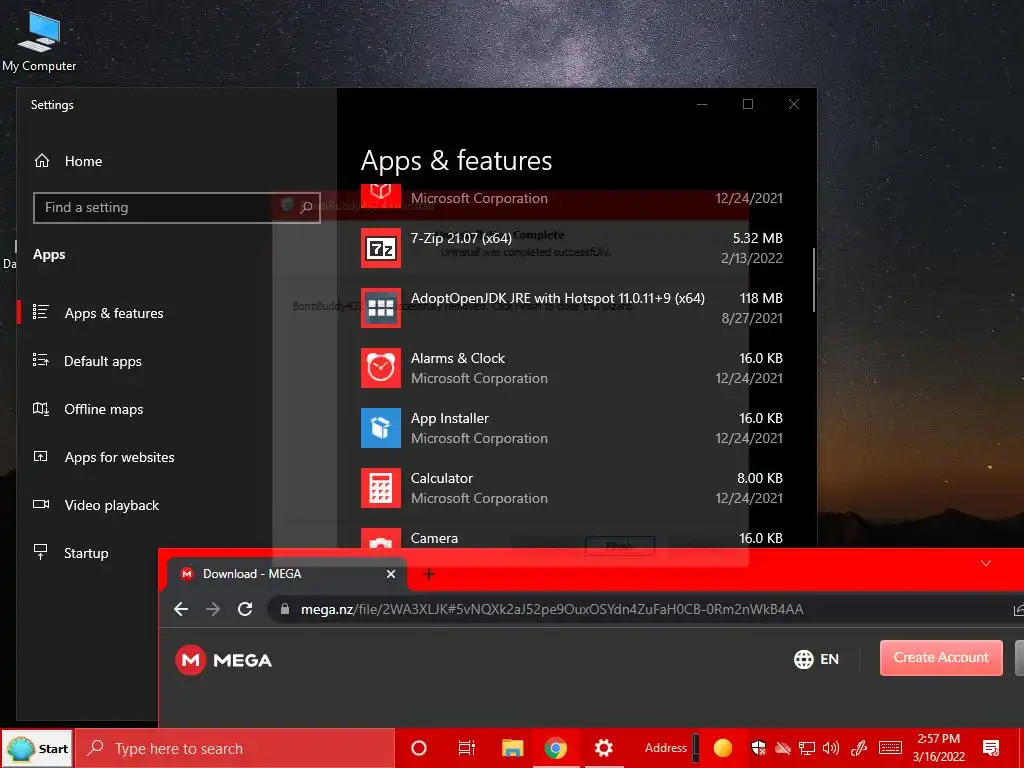1024x768 pixels.
Task: Open Cortana circle on taskbar
Action: (419, 748)
